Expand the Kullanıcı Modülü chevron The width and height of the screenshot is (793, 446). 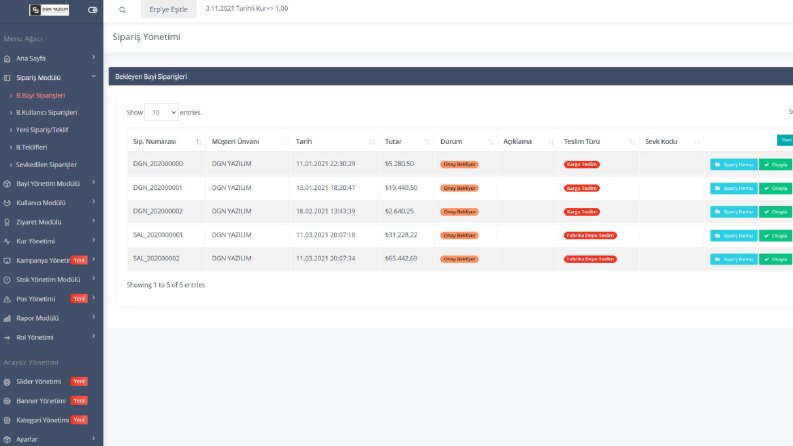(x=94, y=202)
